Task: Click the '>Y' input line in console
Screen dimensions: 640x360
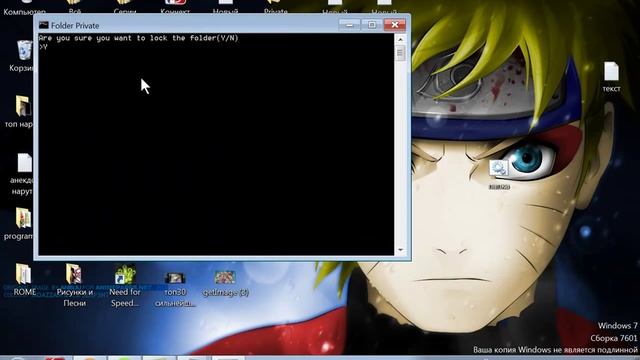Action: 43,47
